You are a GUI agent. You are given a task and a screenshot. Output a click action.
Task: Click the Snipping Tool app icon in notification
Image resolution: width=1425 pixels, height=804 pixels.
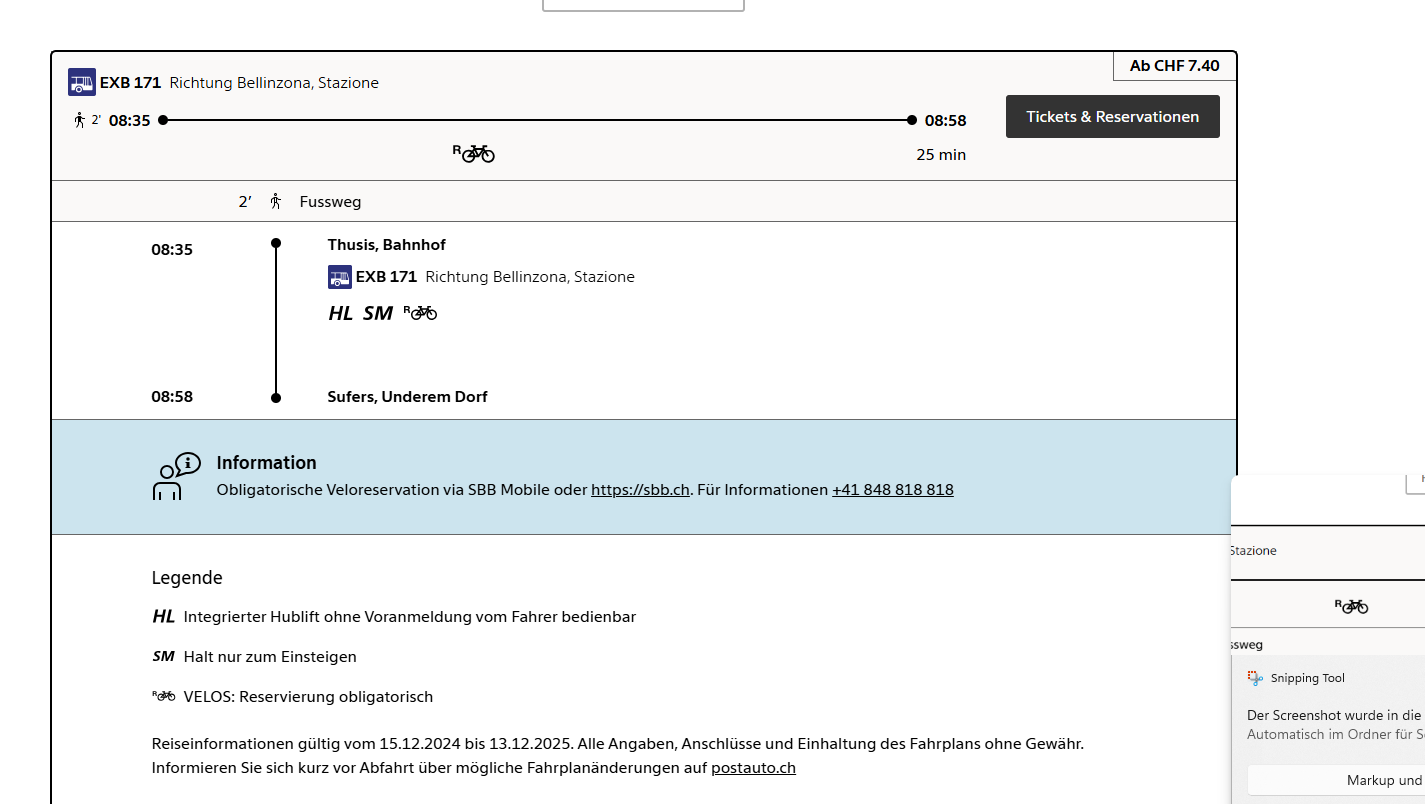coord(1256,678)
